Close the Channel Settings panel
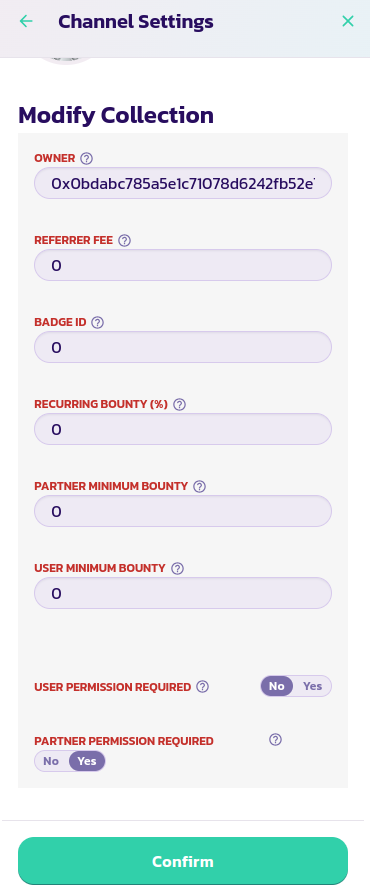Screen dimensions: 370x891 pos(348,22)
